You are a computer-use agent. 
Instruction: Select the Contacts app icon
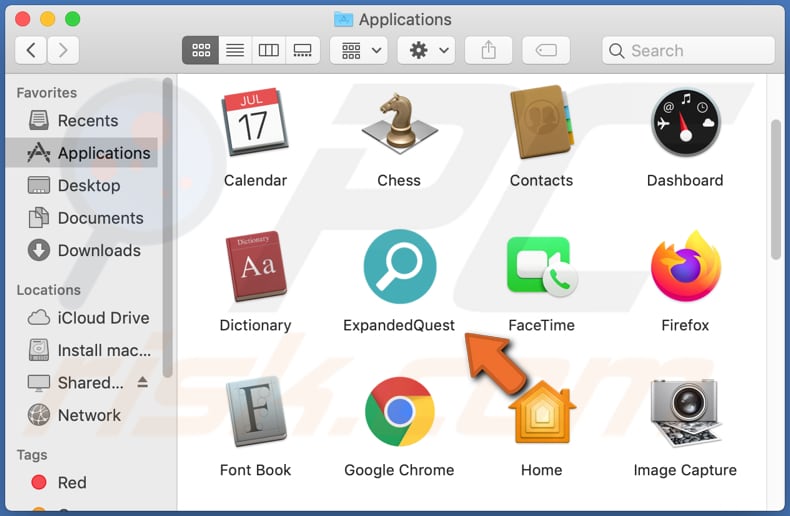click(x=542, y=122)
